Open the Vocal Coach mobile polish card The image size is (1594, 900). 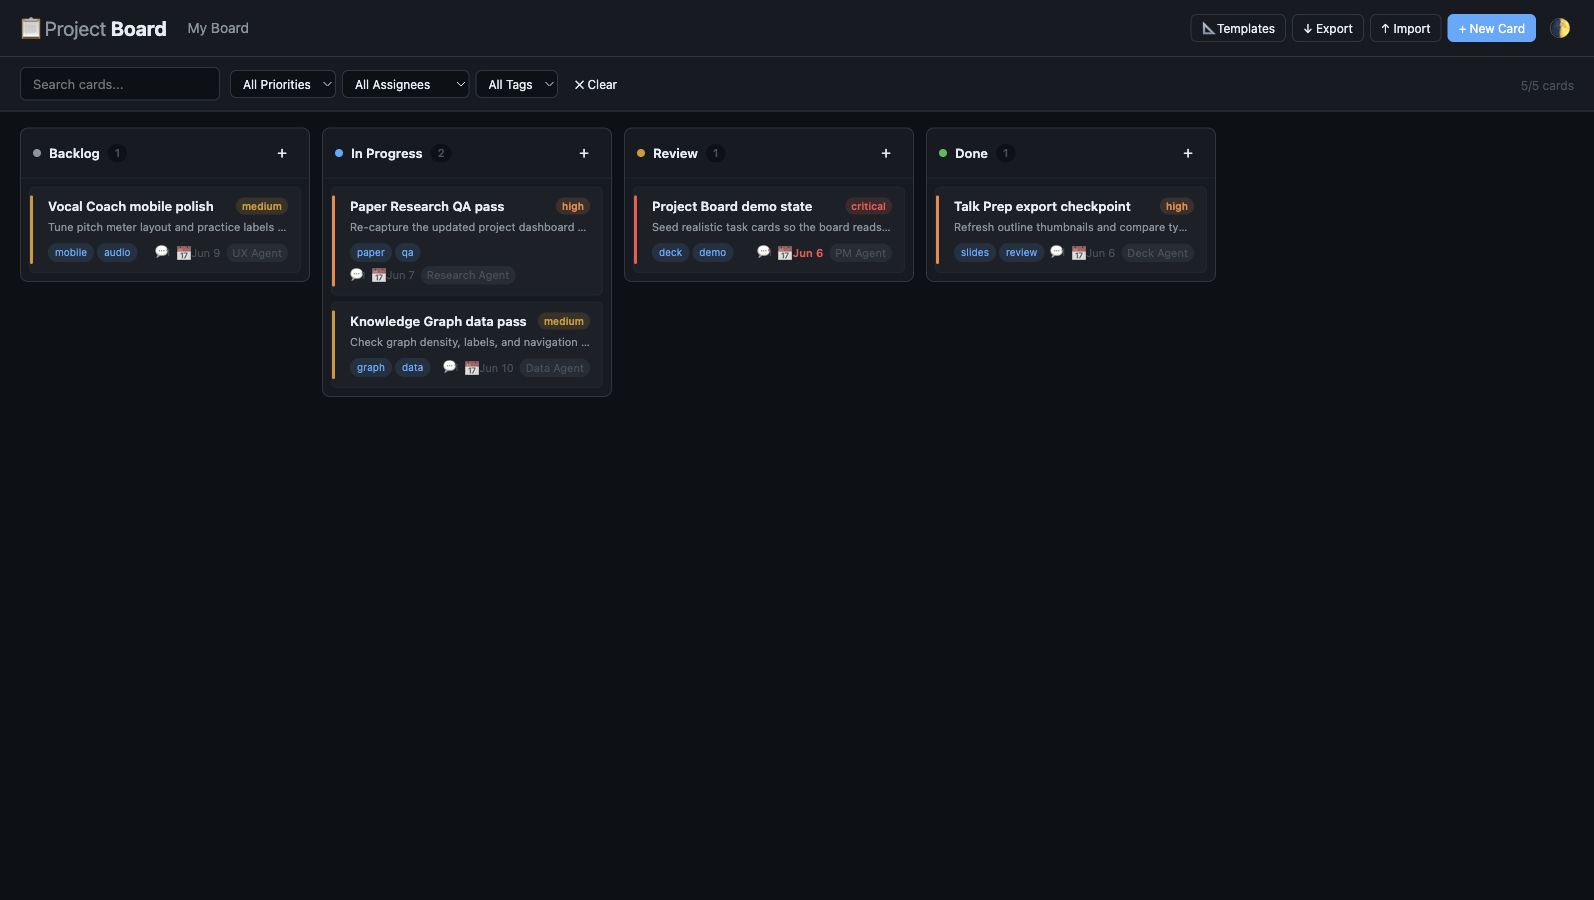click(165, 230)
